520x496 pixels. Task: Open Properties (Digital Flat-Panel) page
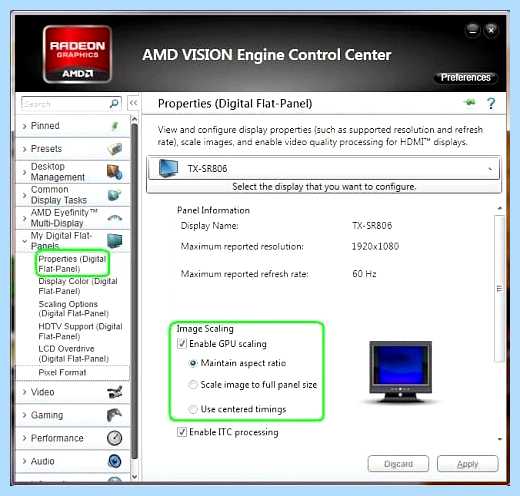[72, 264]
